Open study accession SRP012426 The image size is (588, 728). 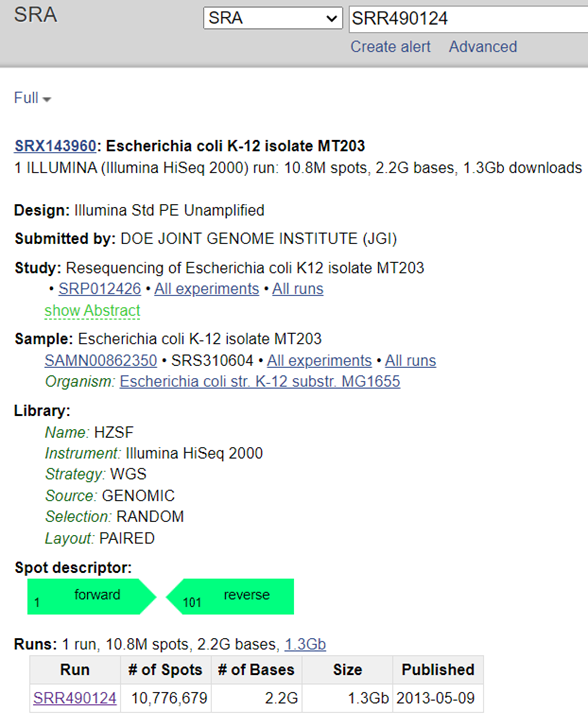[99, 289]
